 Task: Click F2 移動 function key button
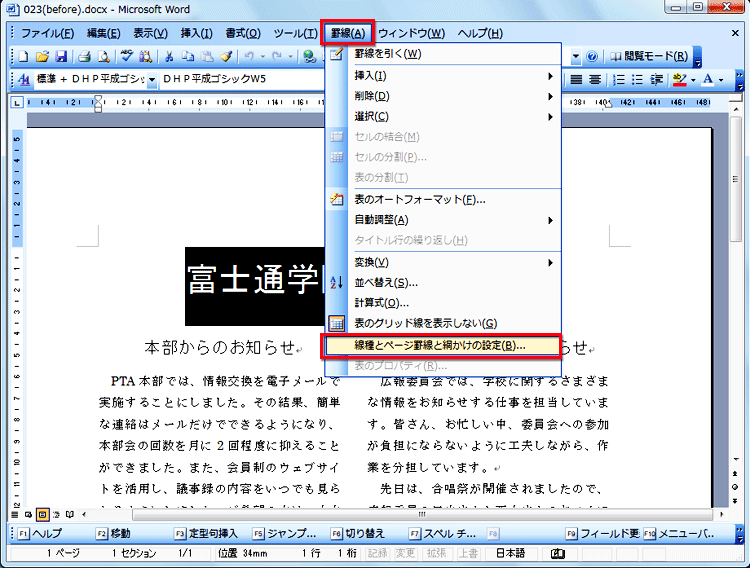tap(113, 534)
